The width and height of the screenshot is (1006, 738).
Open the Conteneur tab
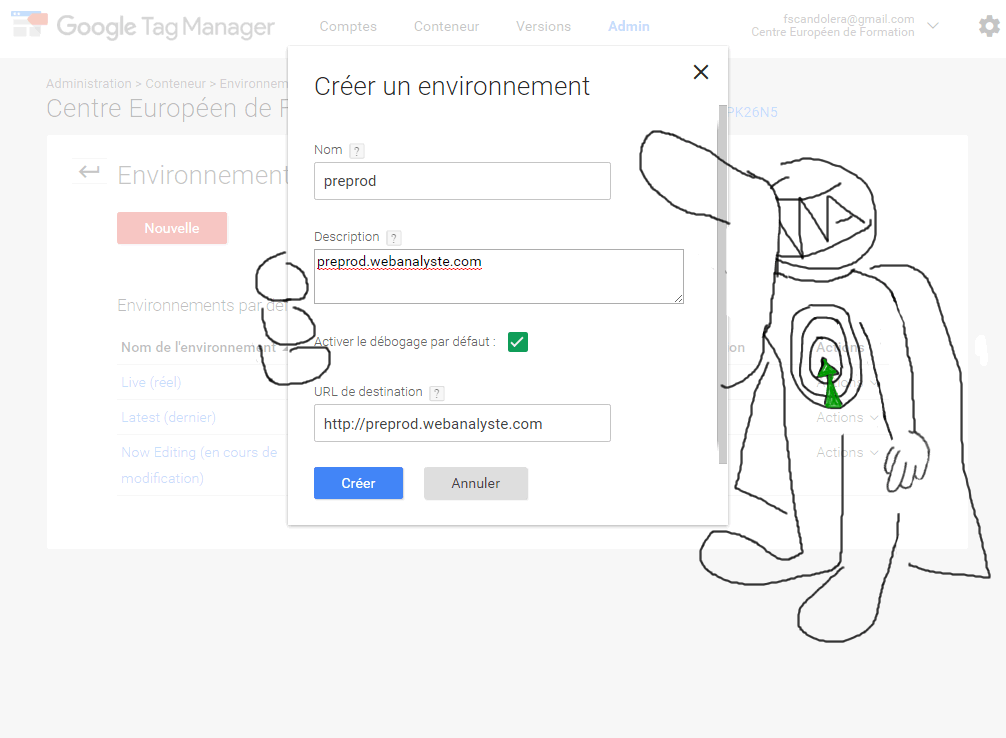(446, 26)
